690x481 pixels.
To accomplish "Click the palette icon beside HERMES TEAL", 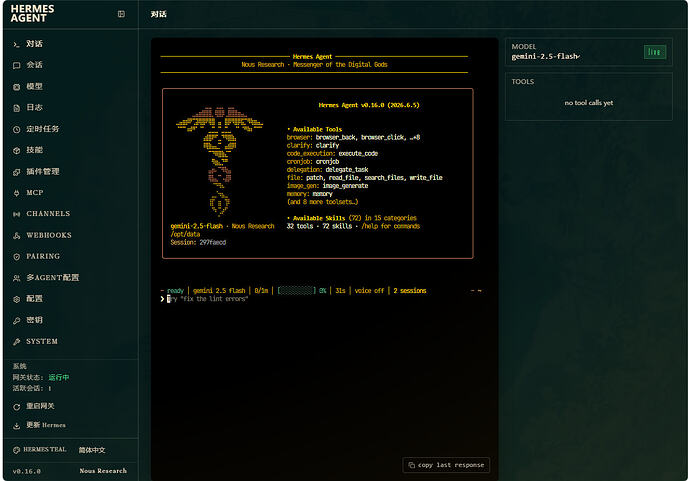I will pos(16,450).
